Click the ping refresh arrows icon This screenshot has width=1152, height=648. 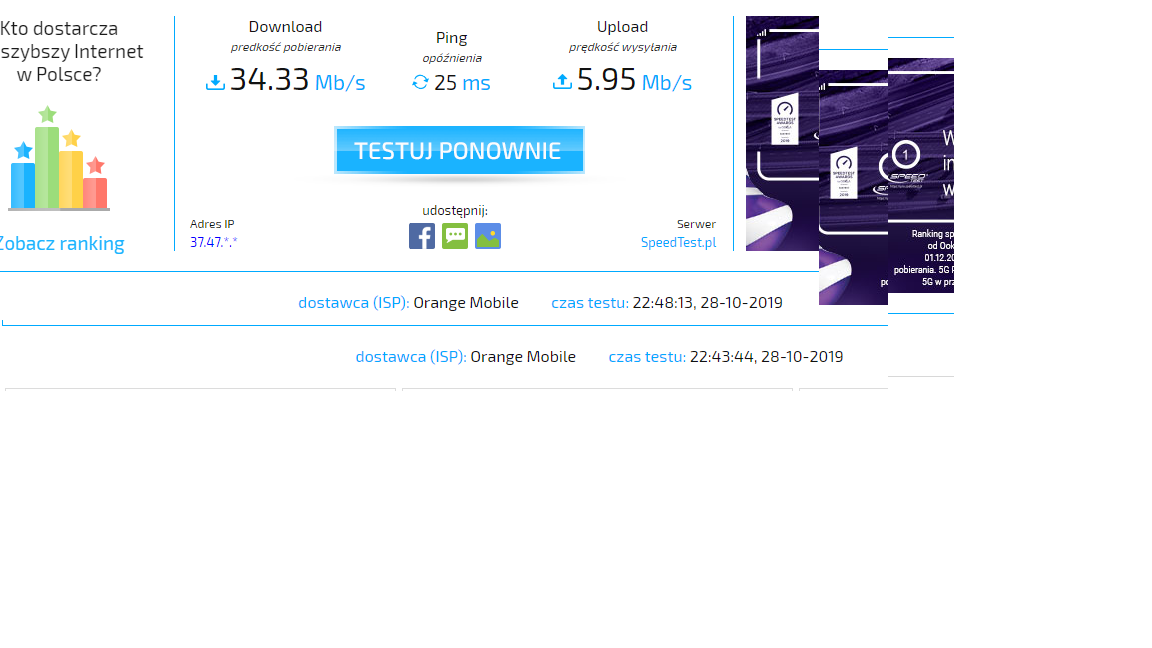tap(420, 82)
